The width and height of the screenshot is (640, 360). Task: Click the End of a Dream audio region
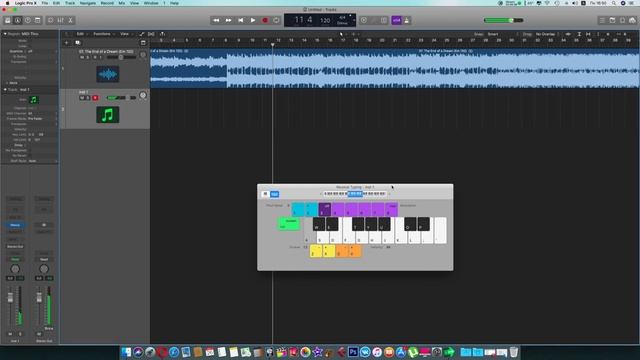pos(394,68)
